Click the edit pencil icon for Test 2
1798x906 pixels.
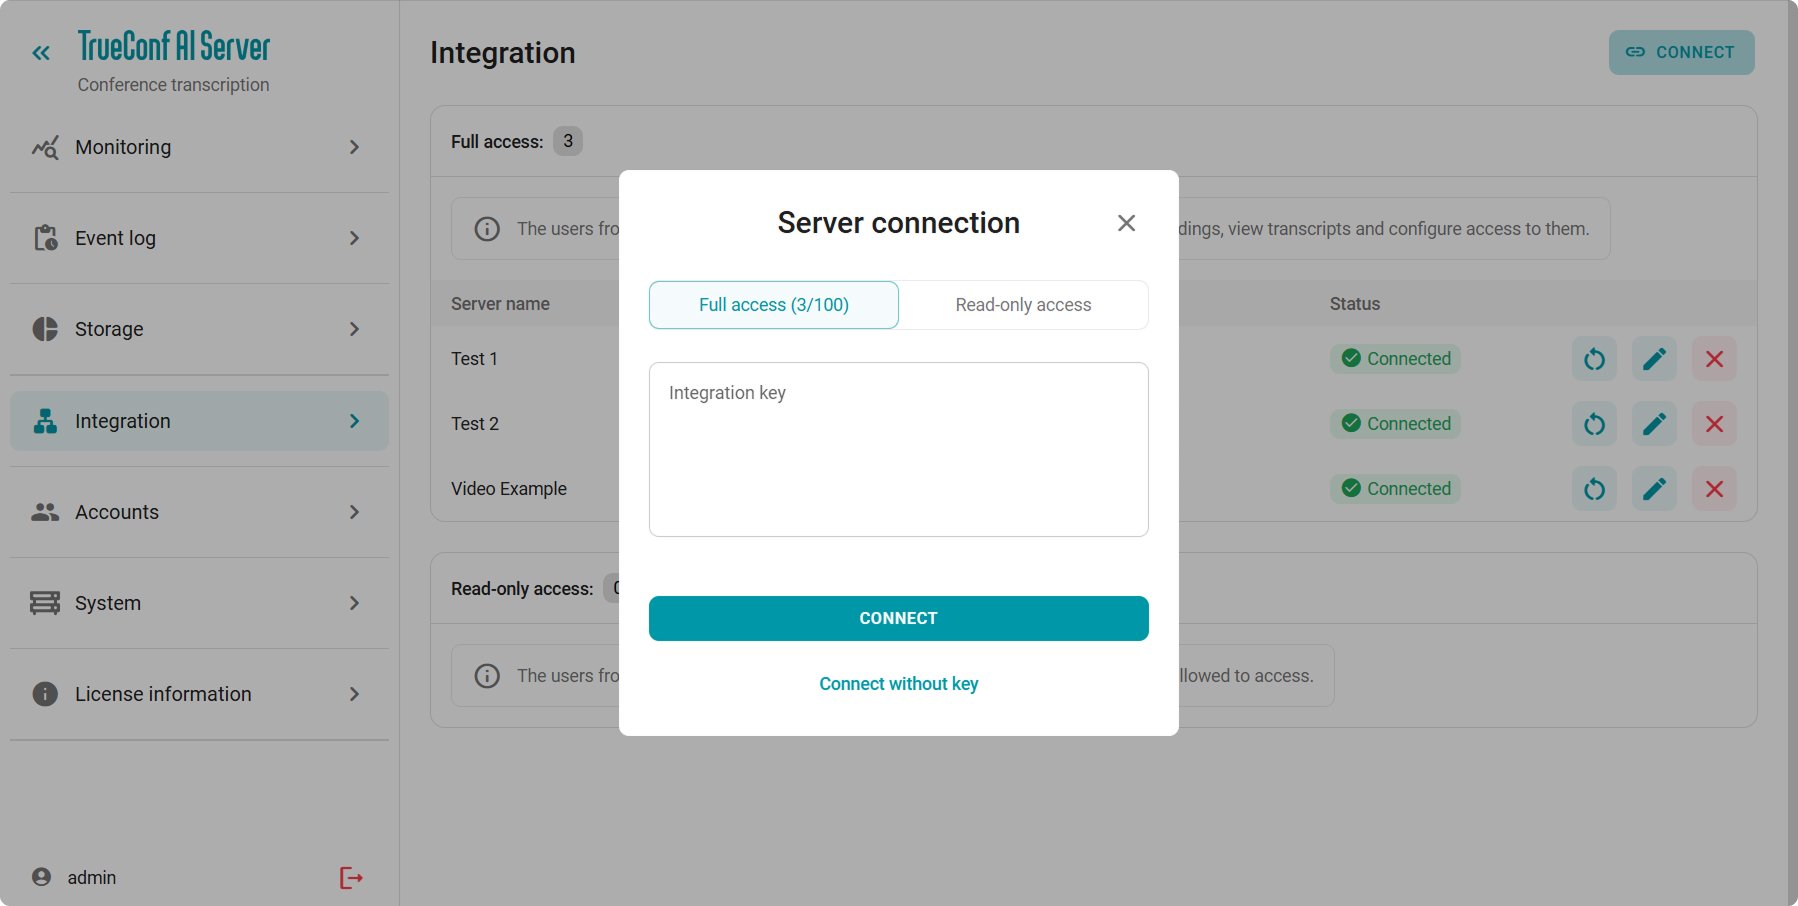point(1654,424)
